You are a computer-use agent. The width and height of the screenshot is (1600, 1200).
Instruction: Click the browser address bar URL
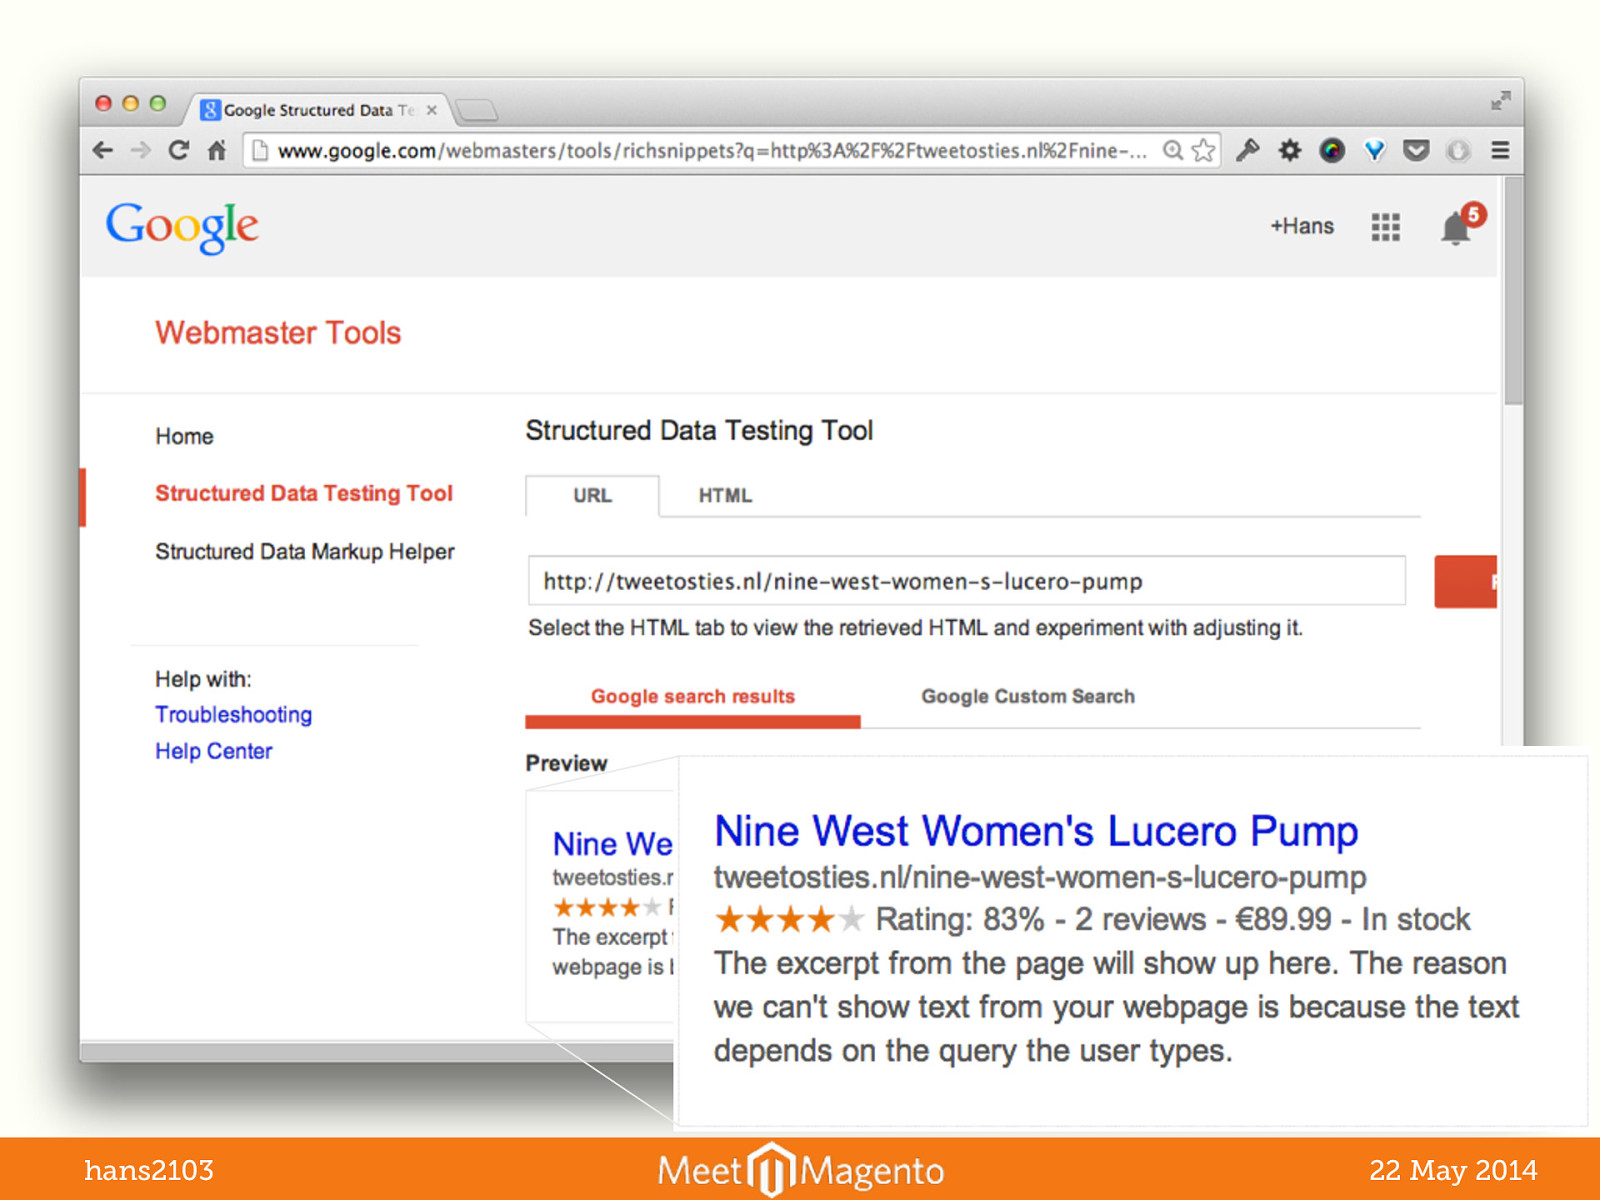pyautogui.click(x=712, y=151)
